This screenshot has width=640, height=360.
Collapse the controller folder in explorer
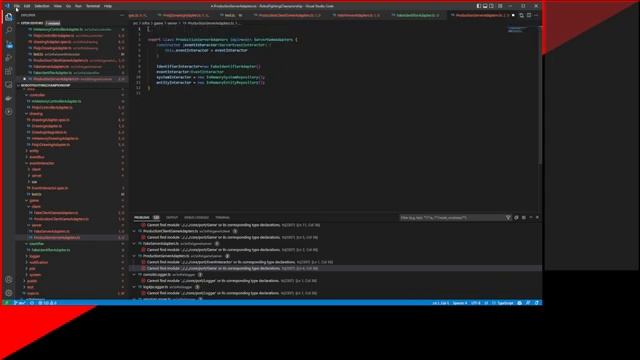point(37,95)
